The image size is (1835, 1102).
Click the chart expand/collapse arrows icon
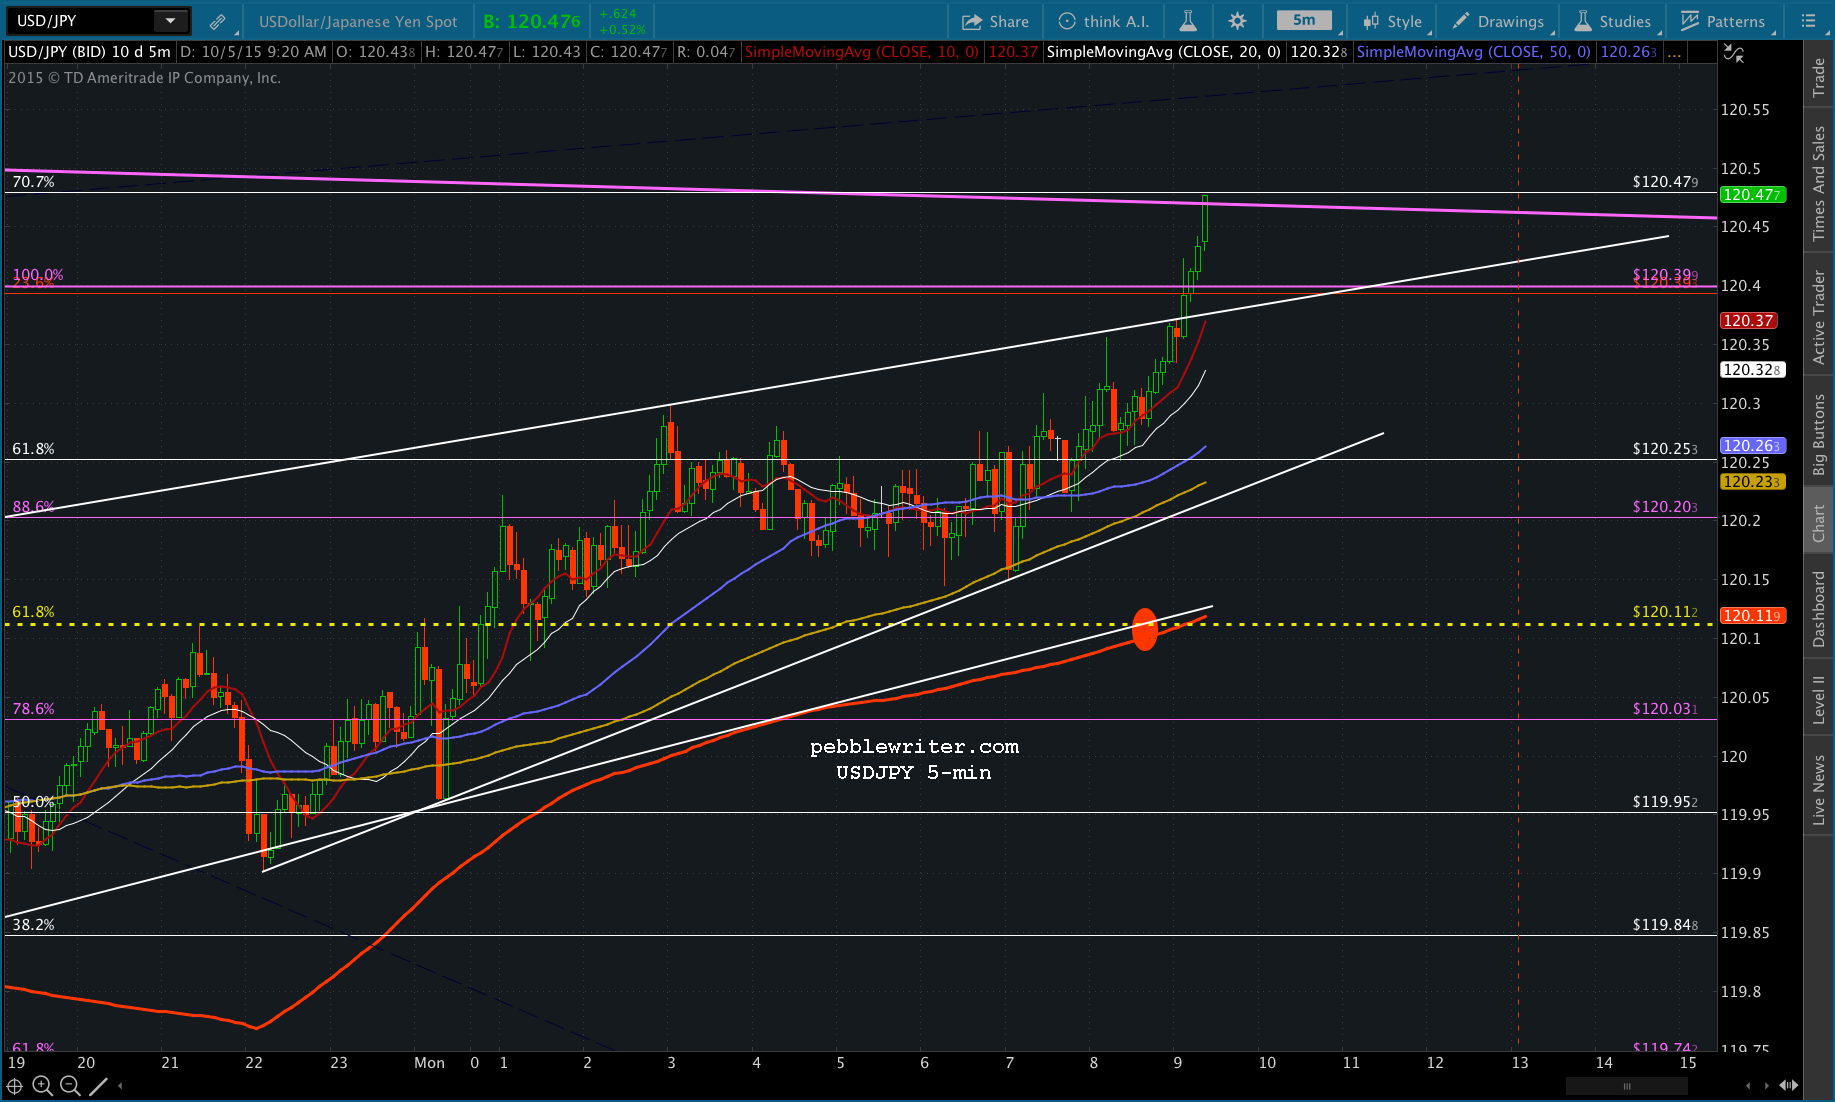click(1734, 54)
